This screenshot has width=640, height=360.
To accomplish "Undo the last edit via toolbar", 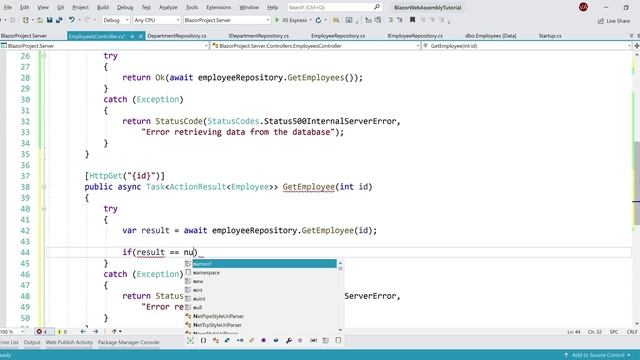I will (72, 20).
